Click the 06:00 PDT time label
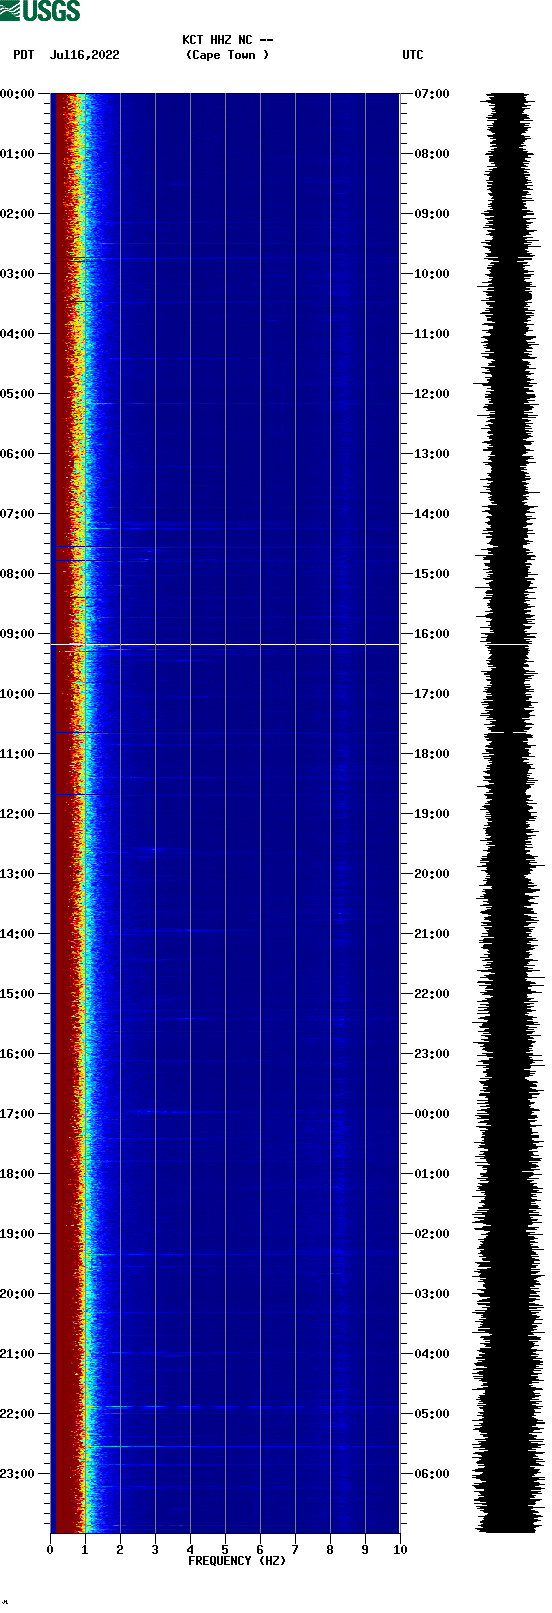This screenshot has height=1613, width=552. pos(17,454)
